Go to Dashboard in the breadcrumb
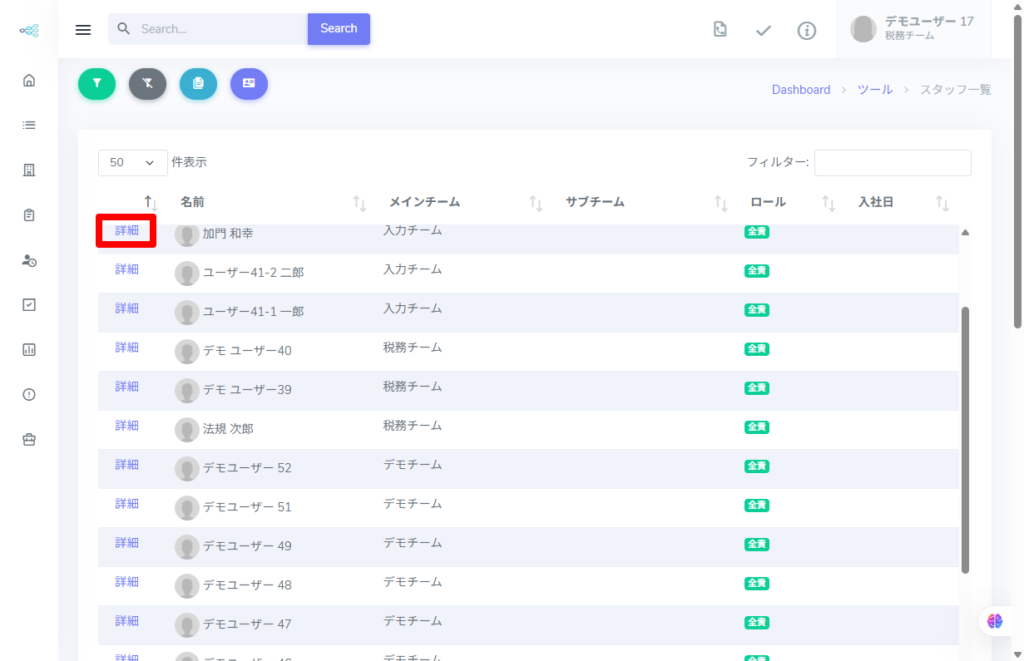The height and width of the screenshot is (661, 1024). click(800, 90)
